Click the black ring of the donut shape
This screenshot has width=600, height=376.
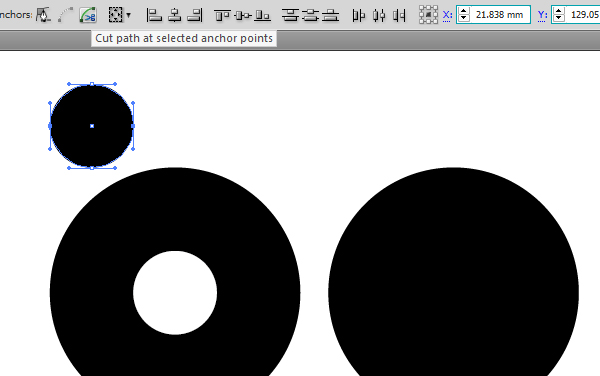tap(175, 210)
